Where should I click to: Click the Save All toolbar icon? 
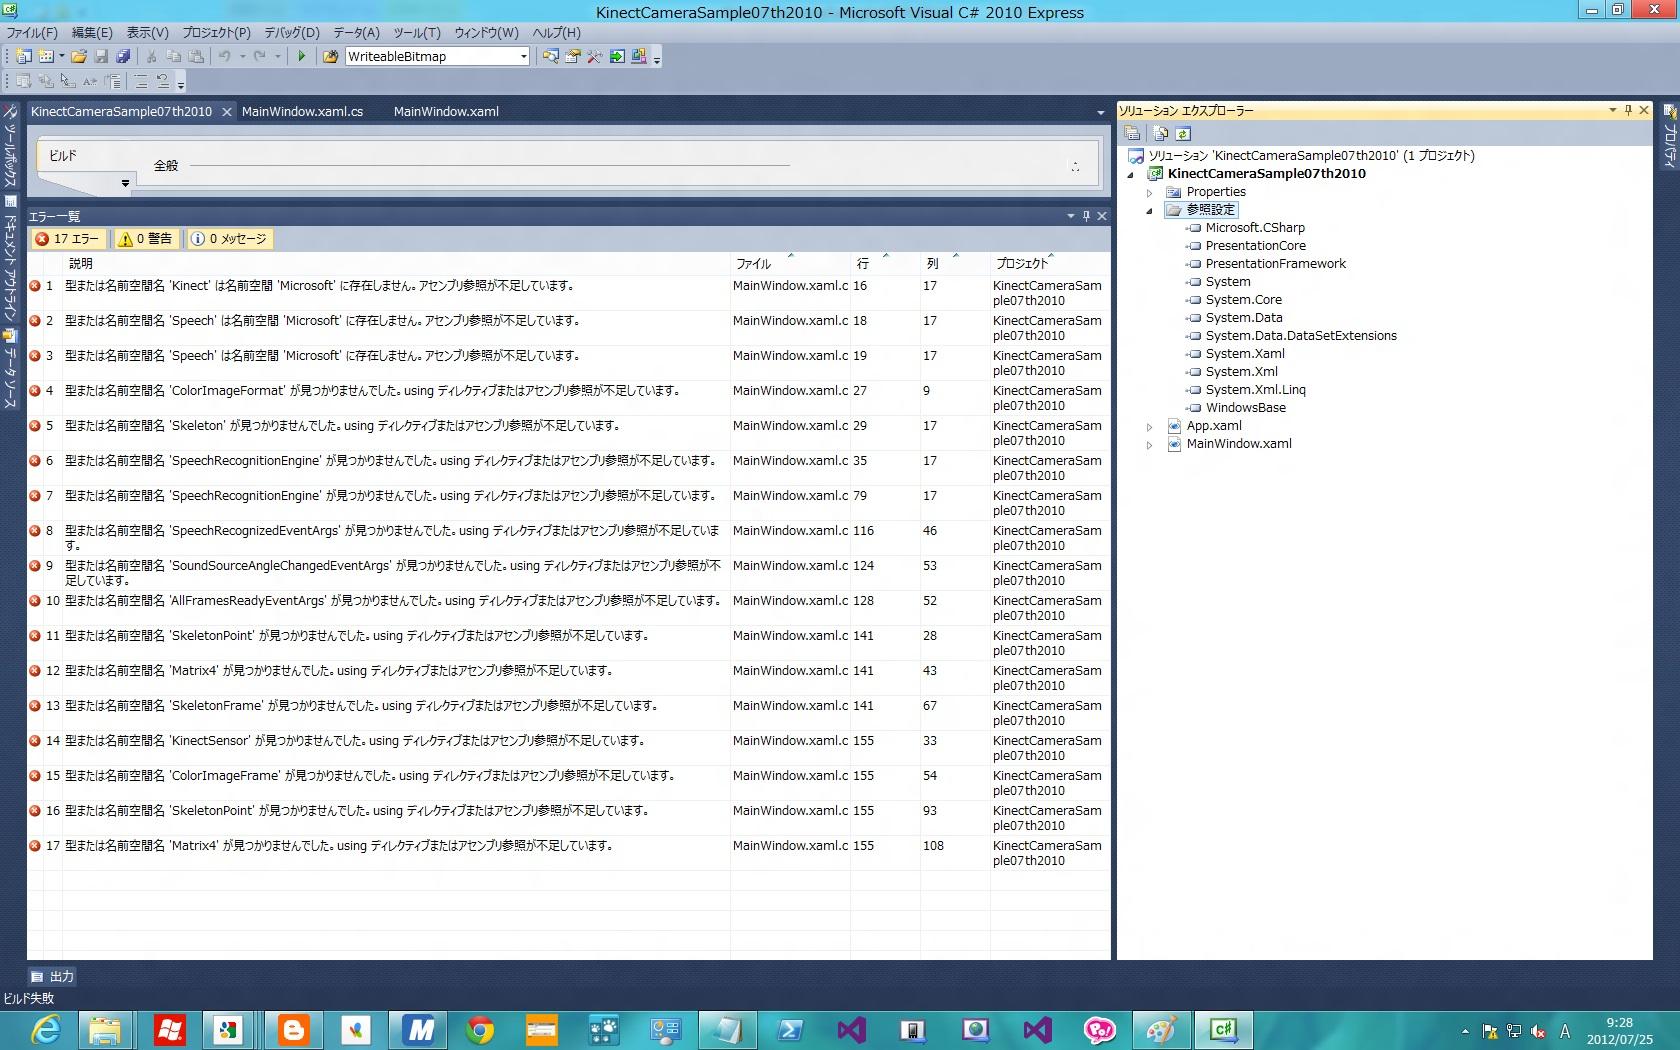pyautogui.click(x=123, y=56)
